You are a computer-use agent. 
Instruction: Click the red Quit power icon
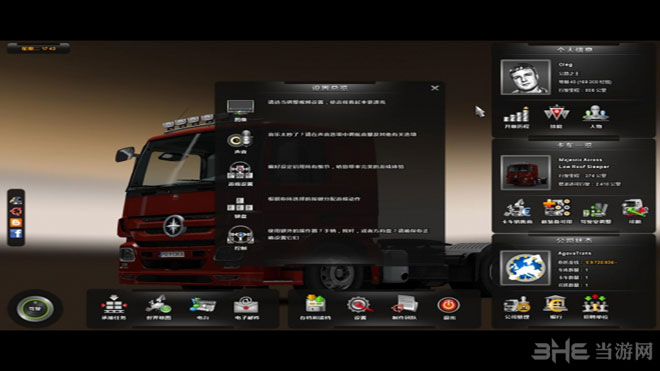[x=448, y=305]
